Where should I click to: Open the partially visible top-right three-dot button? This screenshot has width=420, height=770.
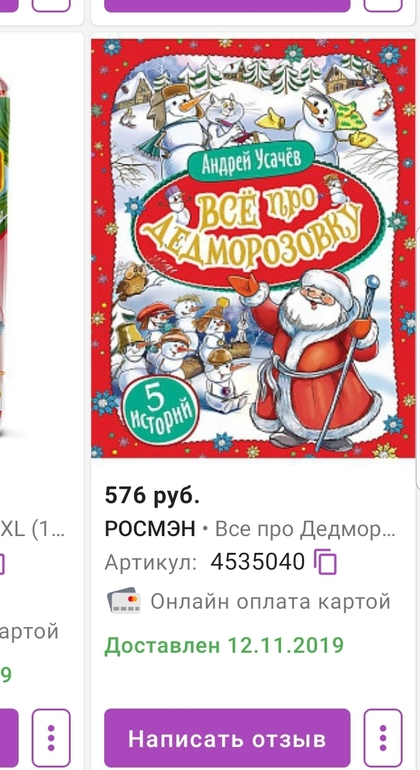pyautogui.click(x=383, y=5)
